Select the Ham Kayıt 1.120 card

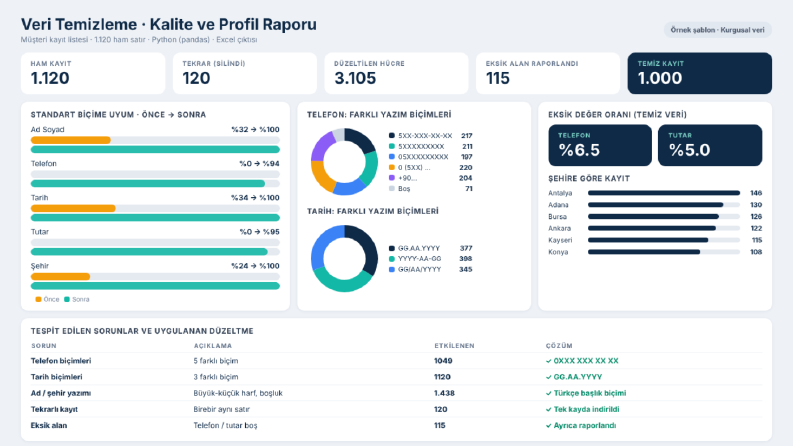[x=93, y=73]
